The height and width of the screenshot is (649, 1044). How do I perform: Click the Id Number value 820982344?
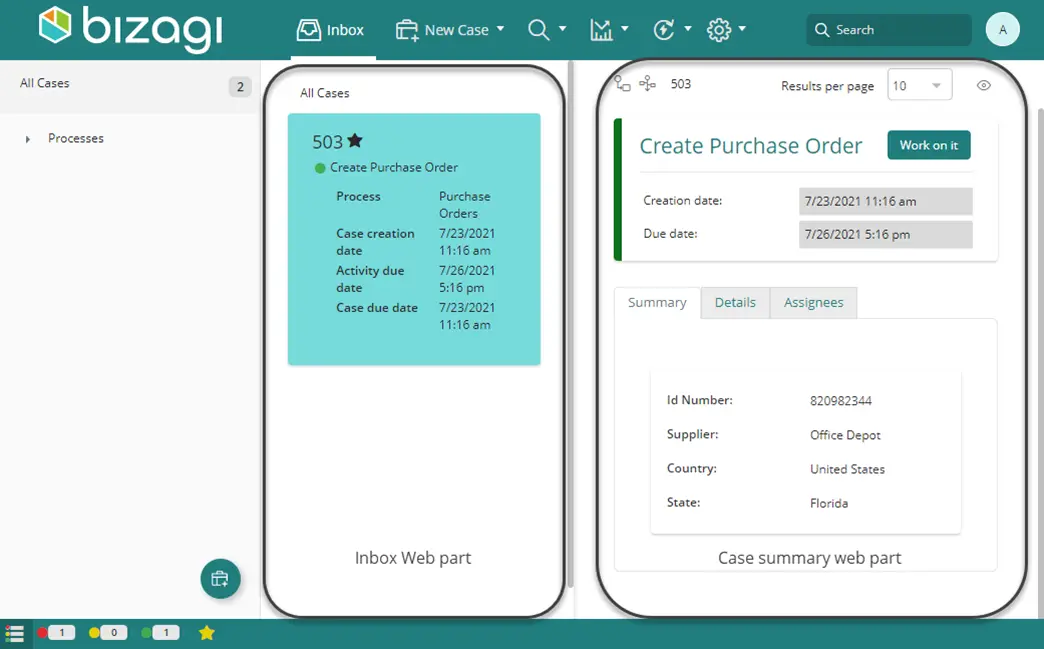tap(840, 401)
